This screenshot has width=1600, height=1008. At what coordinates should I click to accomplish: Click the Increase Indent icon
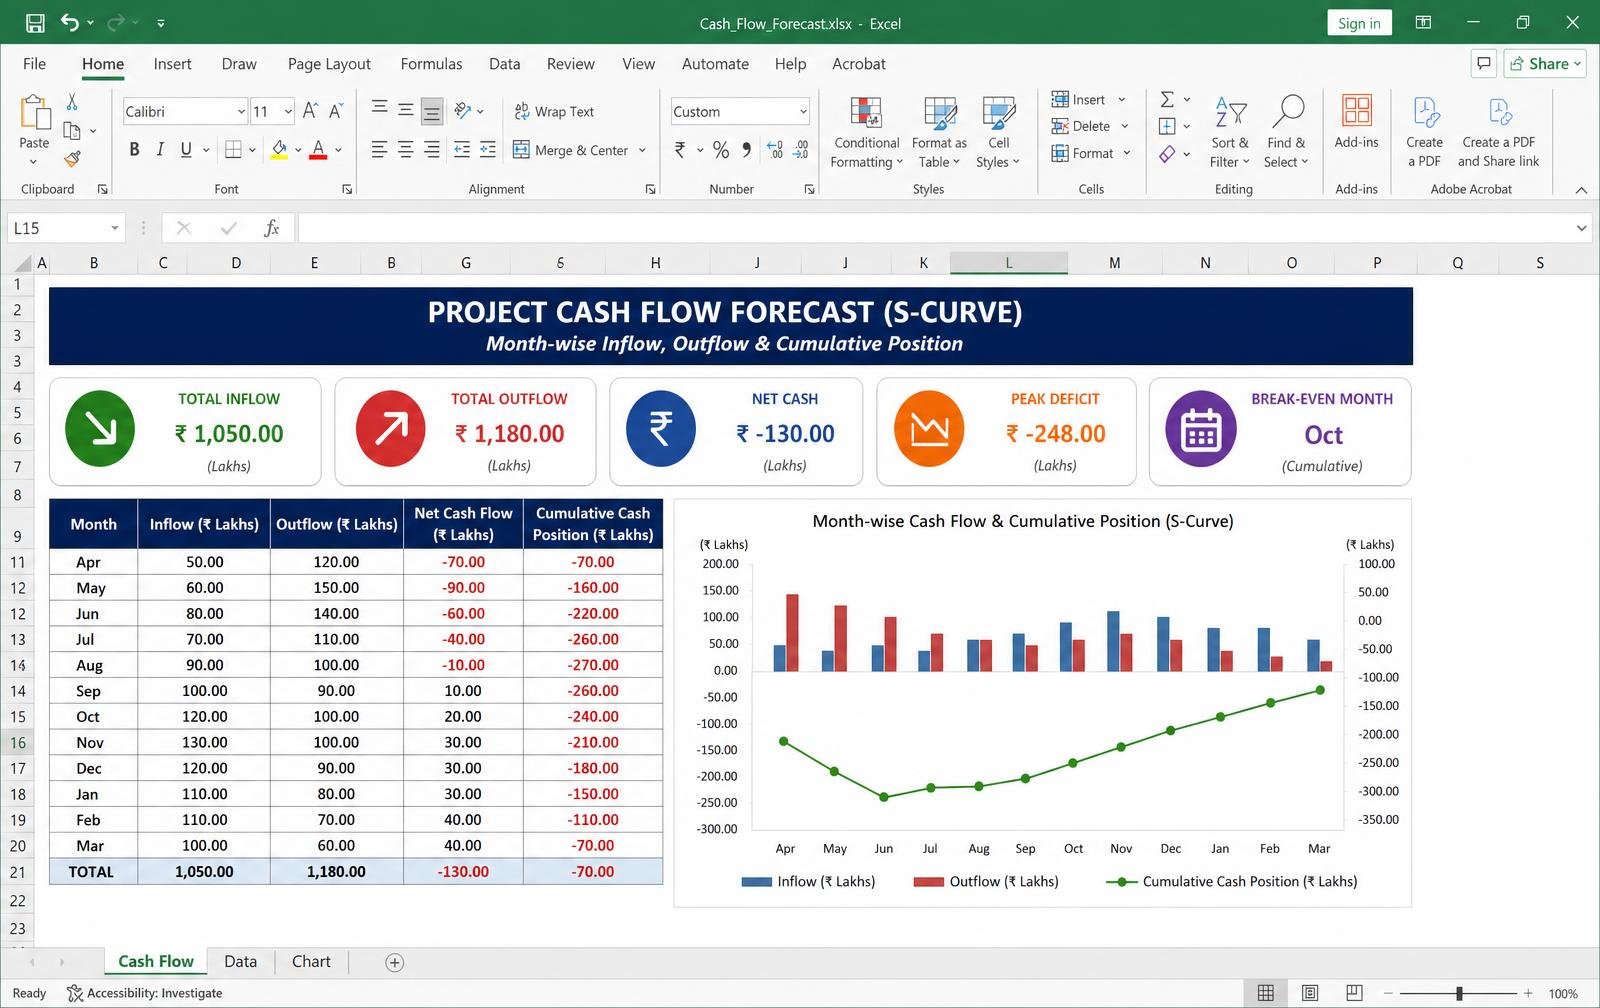(x=488, y=150)
